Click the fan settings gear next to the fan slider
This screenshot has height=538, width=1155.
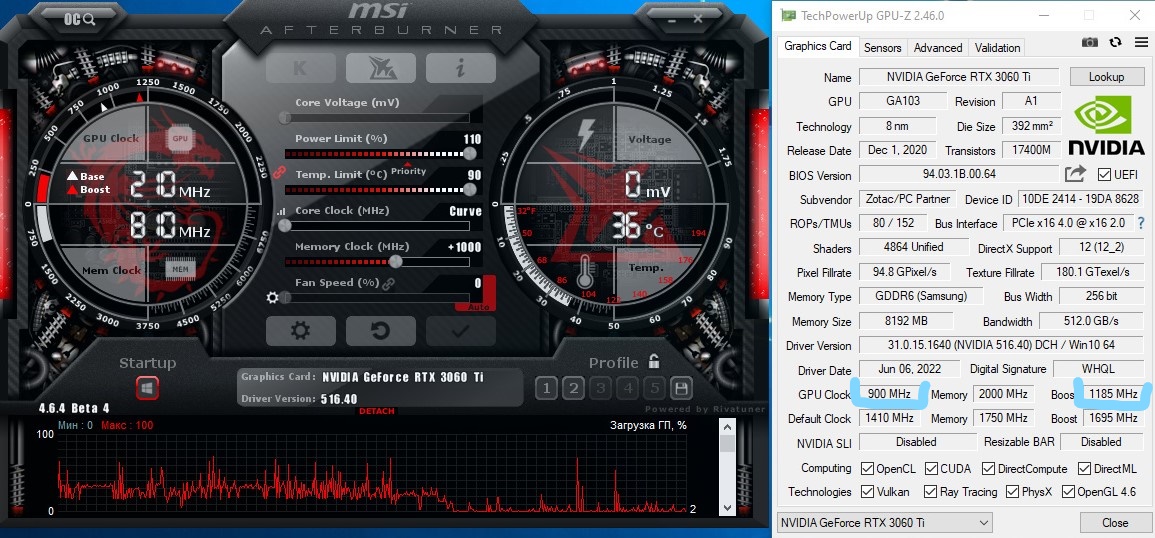(x=273, y=298)
